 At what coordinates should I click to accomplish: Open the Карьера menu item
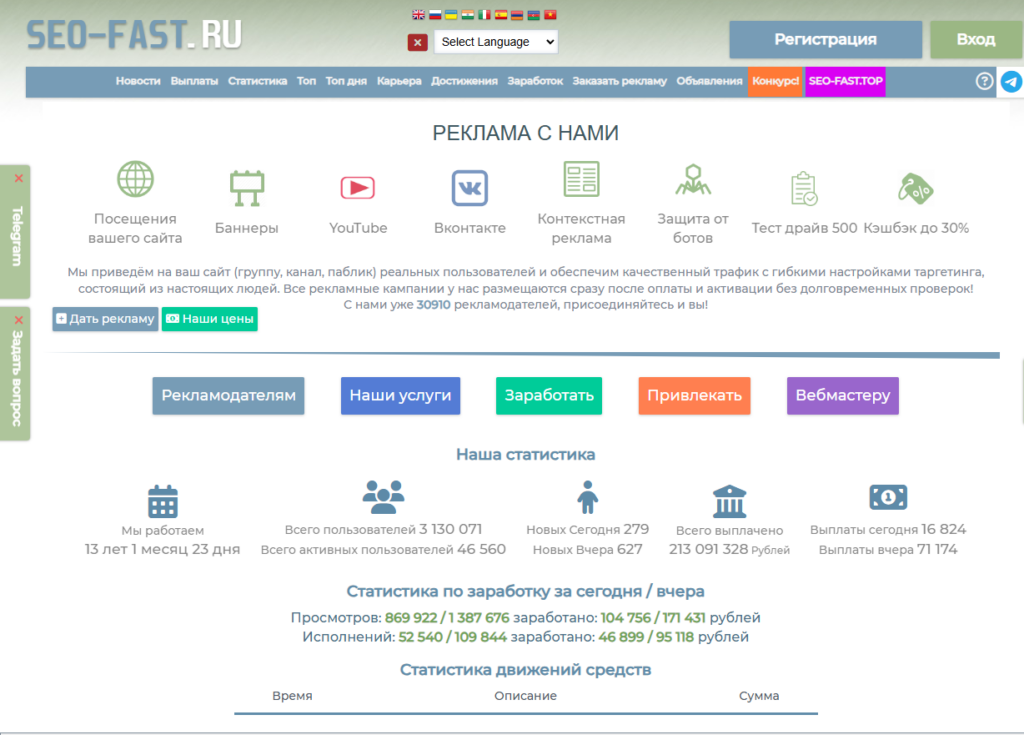click(x=399, y=81)
